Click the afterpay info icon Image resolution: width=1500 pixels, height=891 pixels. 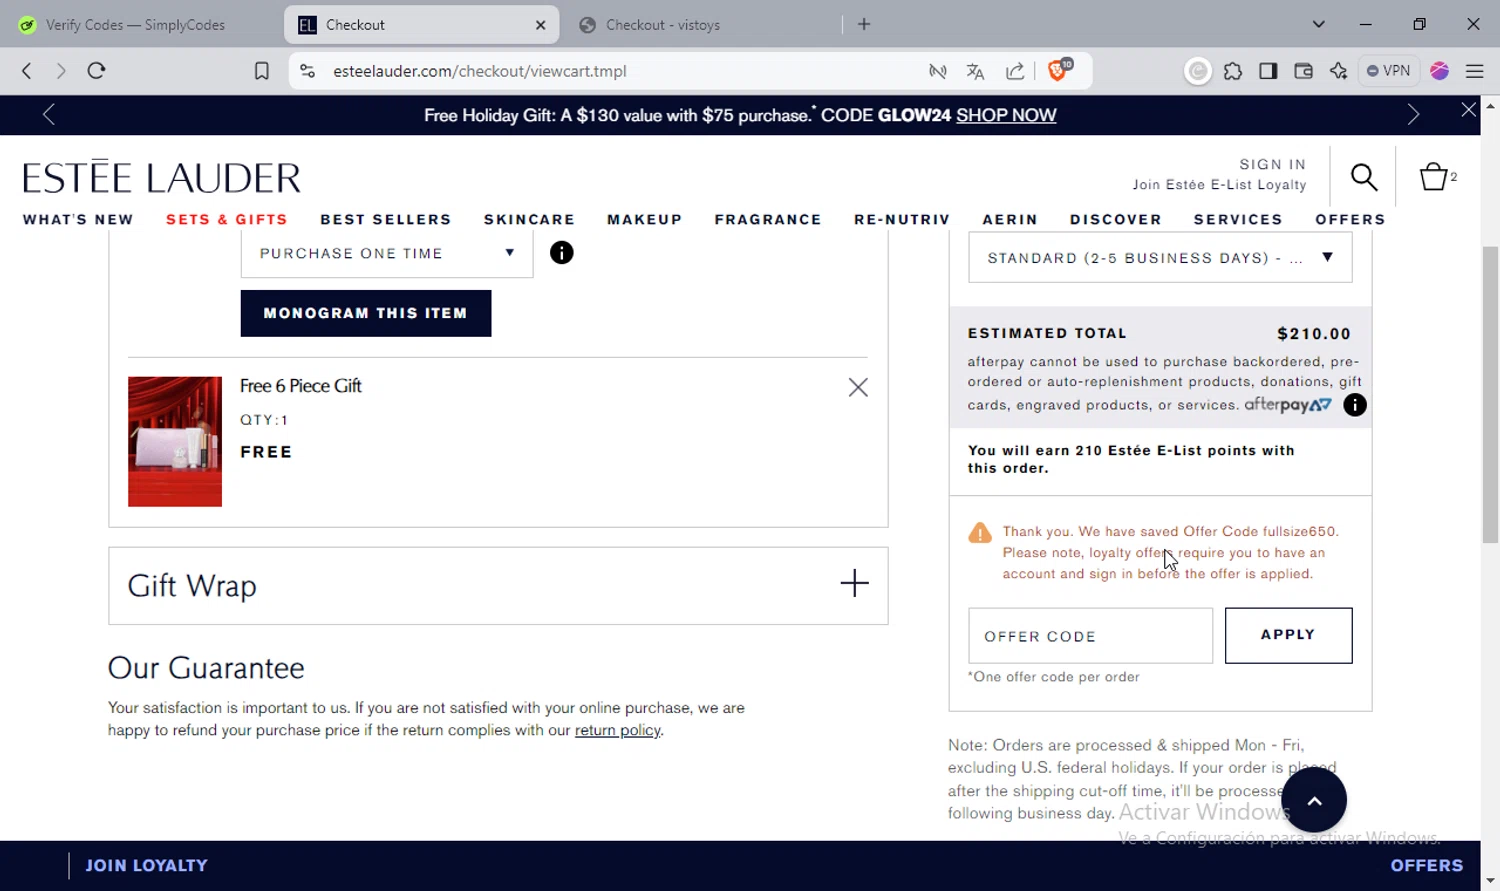1355,405
